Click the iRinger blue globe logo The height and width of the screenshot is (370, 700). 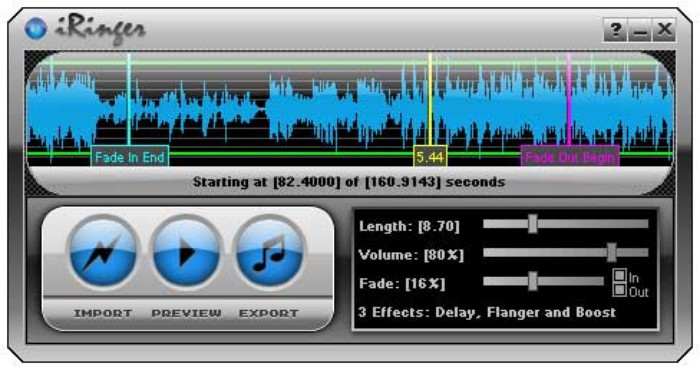36,29
